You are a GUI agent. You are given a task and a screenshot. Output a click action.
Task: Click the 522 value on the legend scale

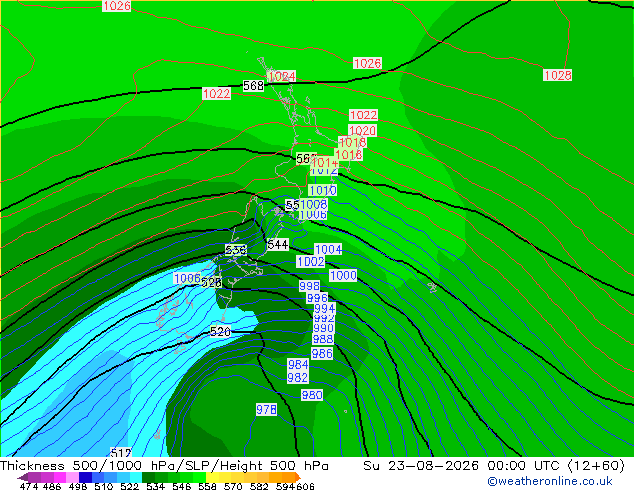click(x=130, y=486)
